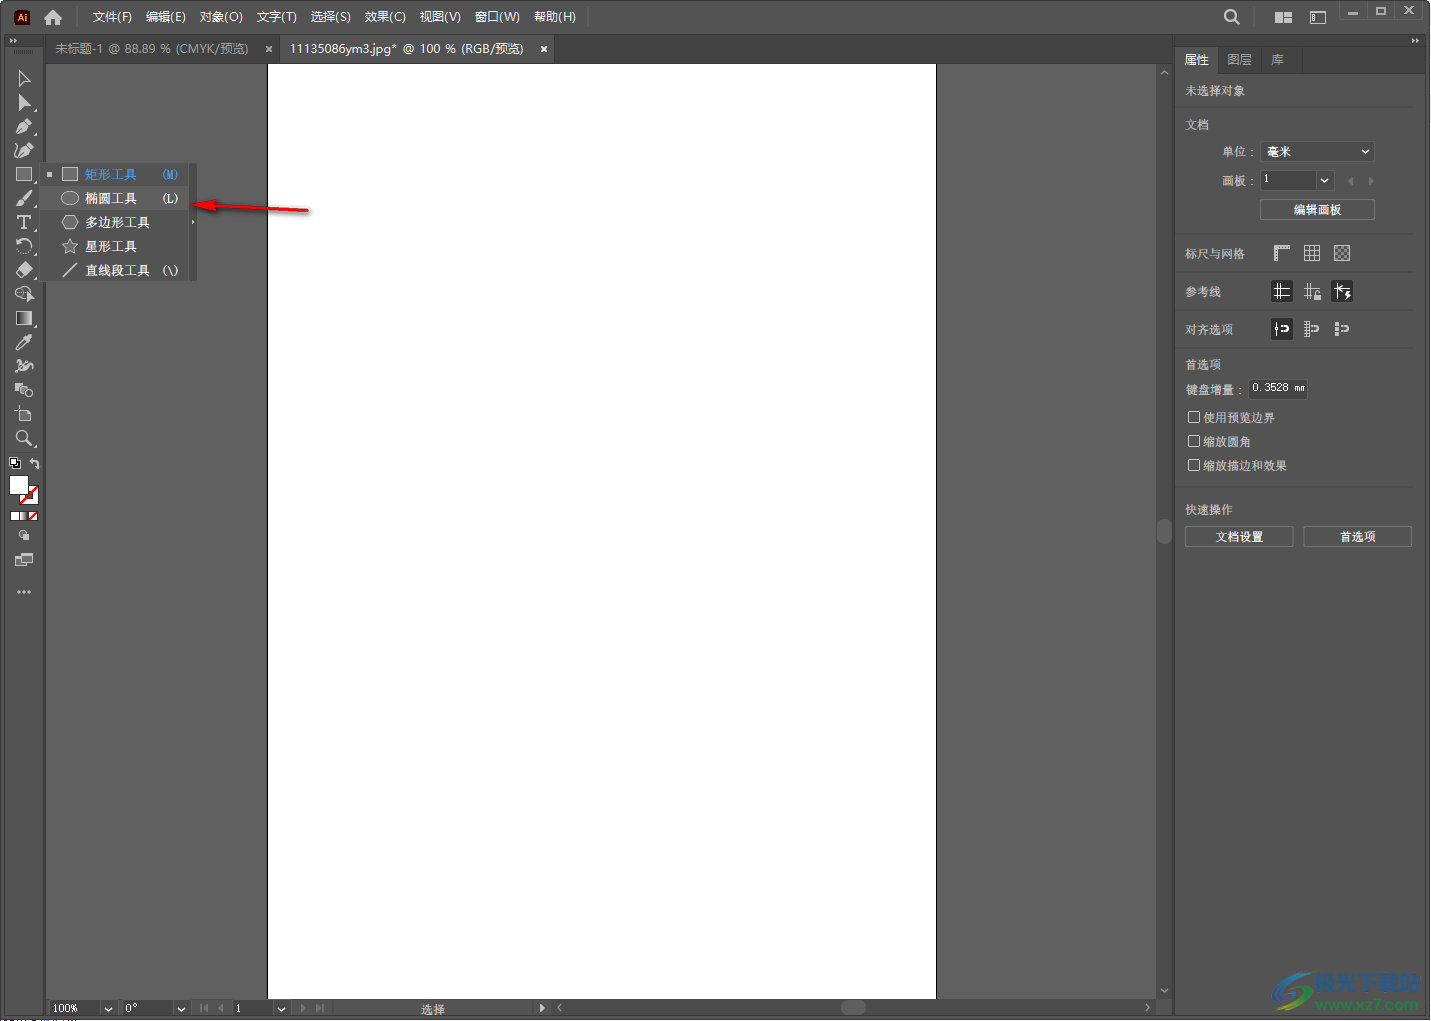The width and height of the screenshot is (1431, 1021).
Task: Select the Direct Selection tool
Action: 24,102
